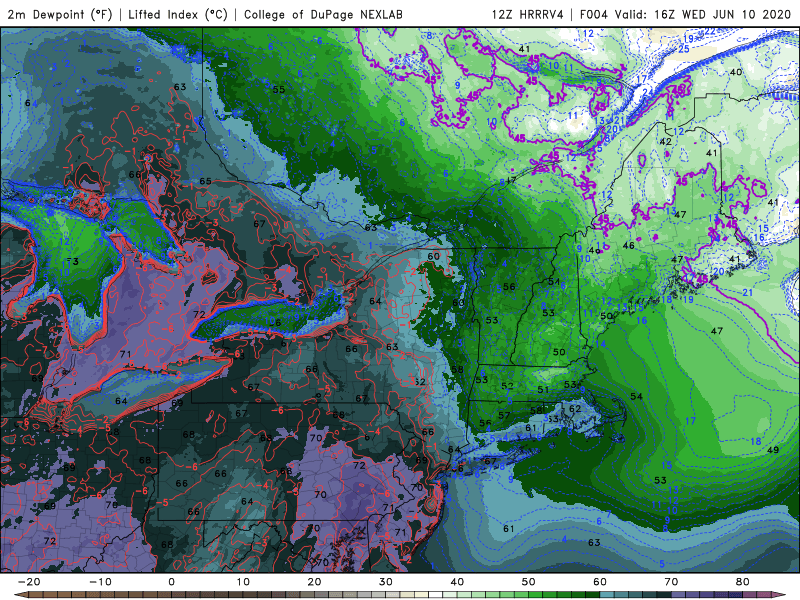Click the "20" tick label under the color scale
Viewport: 800px width, 600px height.
click(x=314, y=582)
